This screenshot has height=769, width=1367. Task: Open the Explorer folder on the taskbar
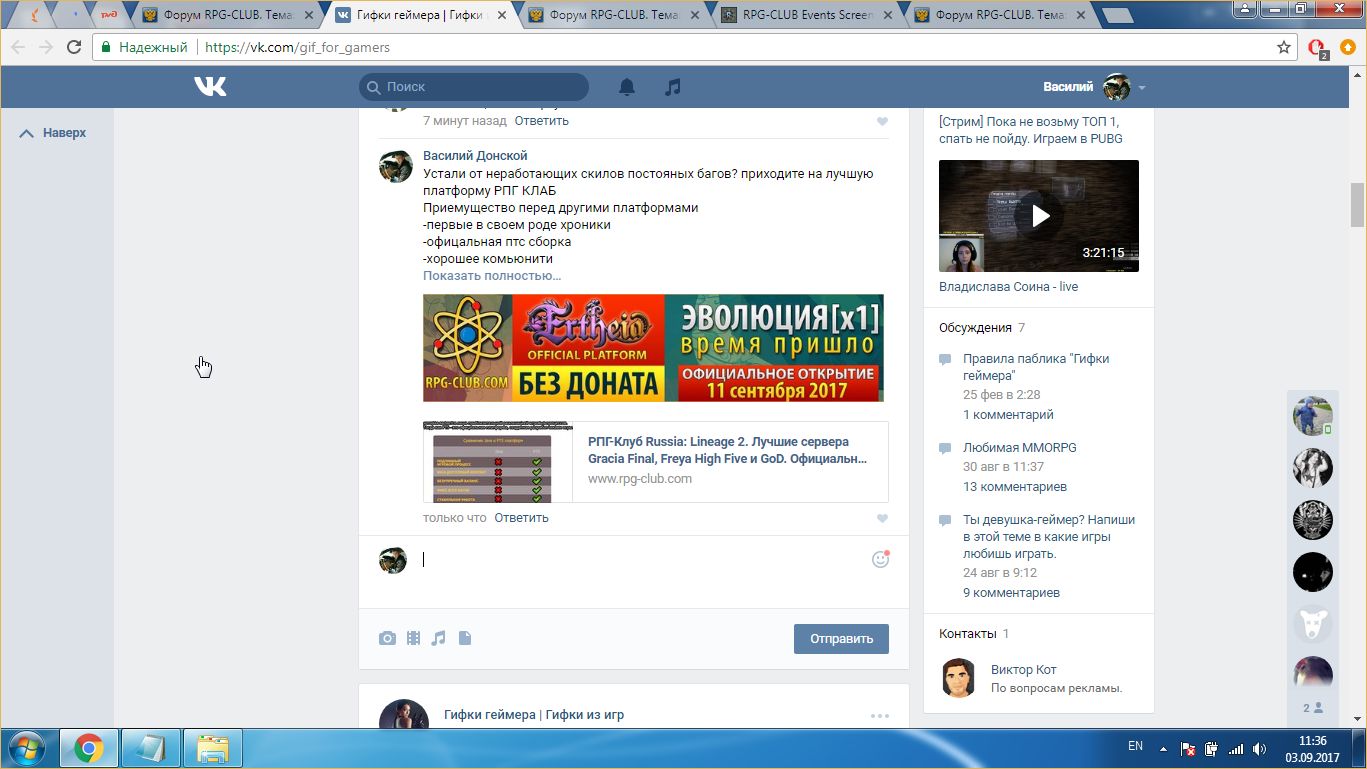tap(213, 748)
